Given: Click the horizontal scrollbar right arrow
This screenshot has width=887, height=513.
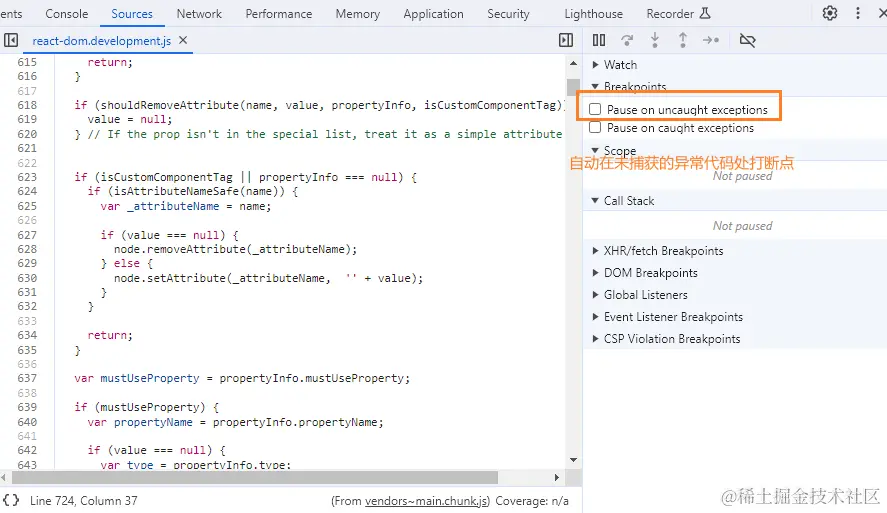Looking at the screenshot, I should [557, 477].
